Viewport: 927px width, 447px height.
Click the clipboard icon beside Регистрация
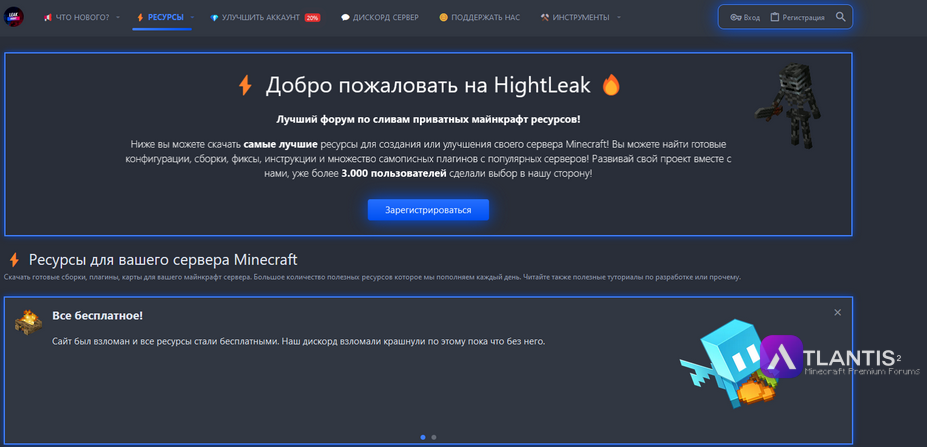click(774, 17)
